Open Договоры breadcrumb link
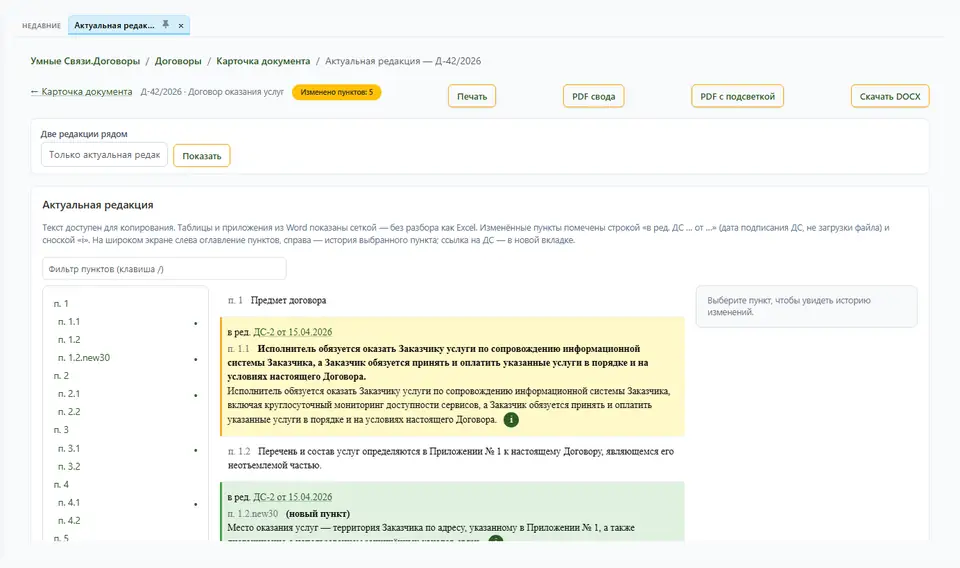Screen dimensions: 960x568 click(178, 61)
